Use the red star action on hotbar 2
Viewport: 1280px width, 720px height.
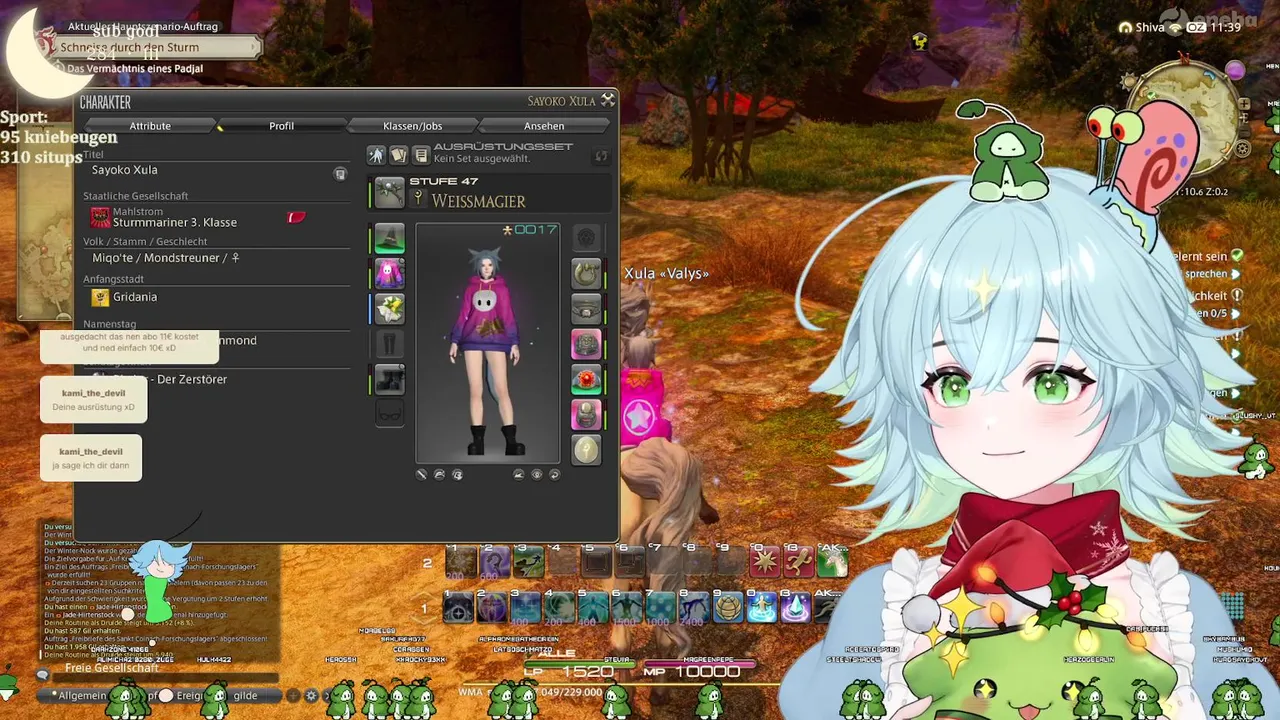[x=765, y=562]
